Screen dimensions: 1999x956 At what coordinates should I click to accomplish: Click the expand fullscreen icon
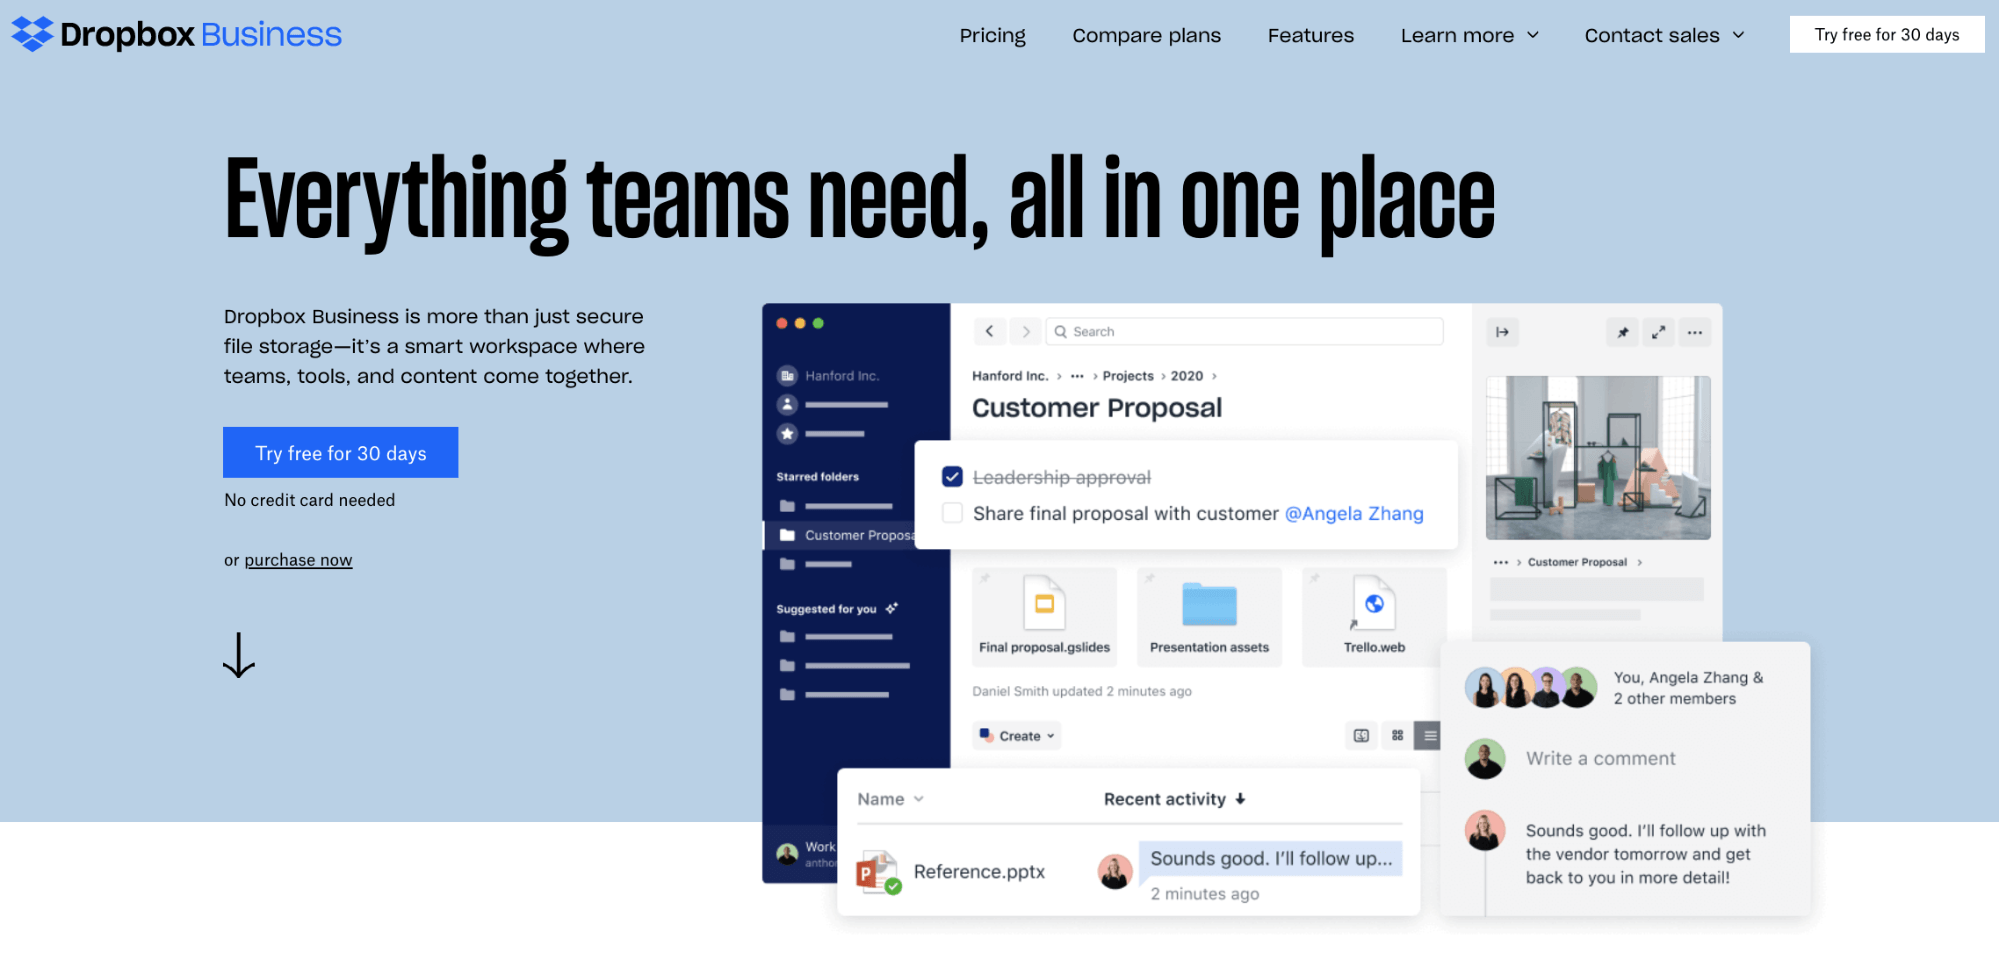coord(1658,332)
